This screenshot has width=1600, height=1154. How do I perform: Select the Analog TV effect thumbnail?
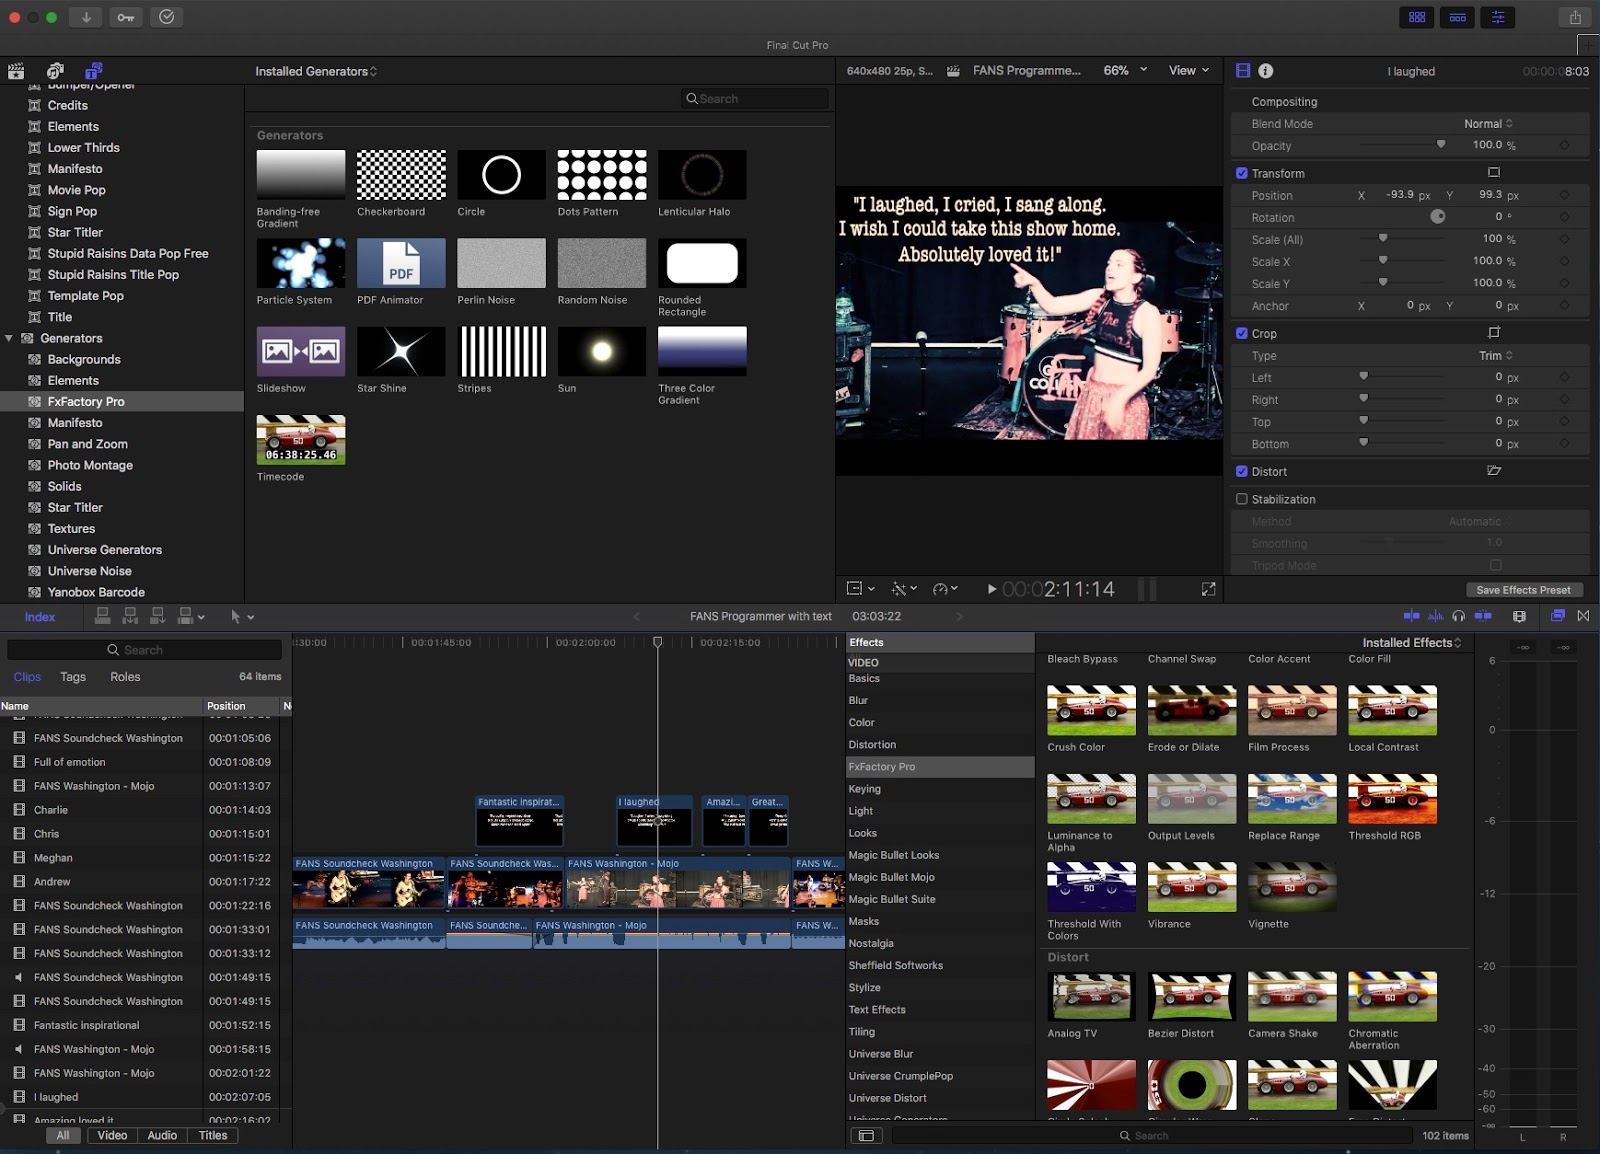pos(1091,996)
